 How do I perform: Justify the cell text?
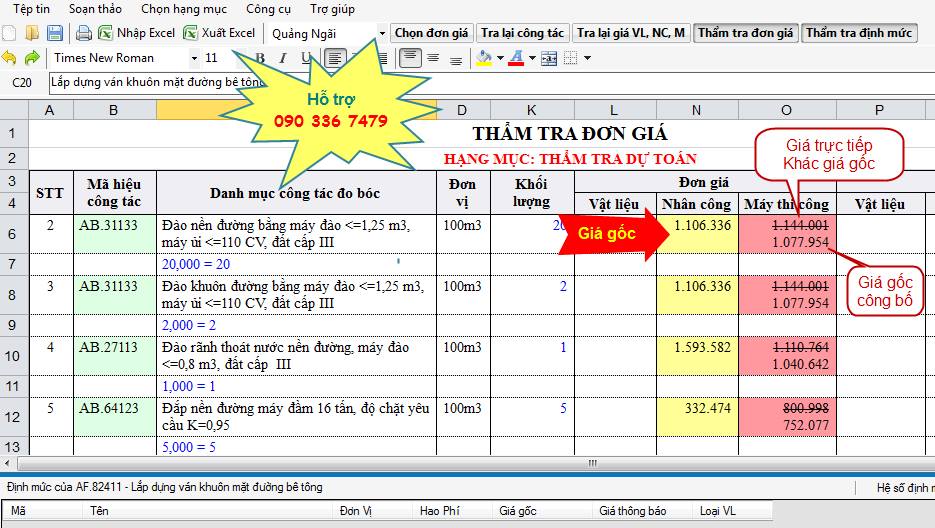[382, 58]
